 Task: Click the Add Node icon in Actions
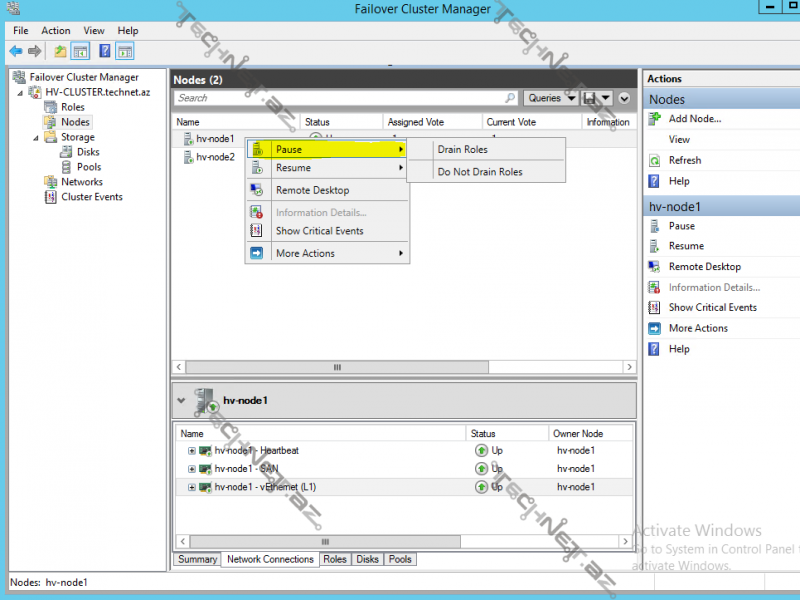(x=654, y=119)
